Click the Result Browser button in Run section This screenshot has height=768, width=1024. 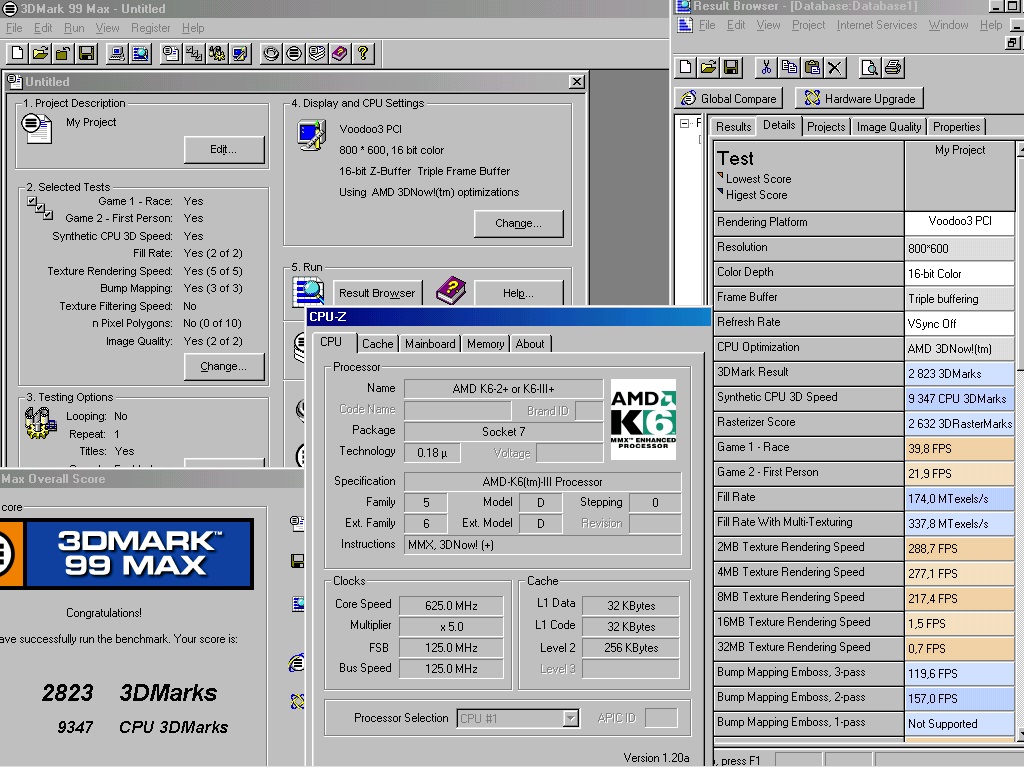tap(377, 293)
